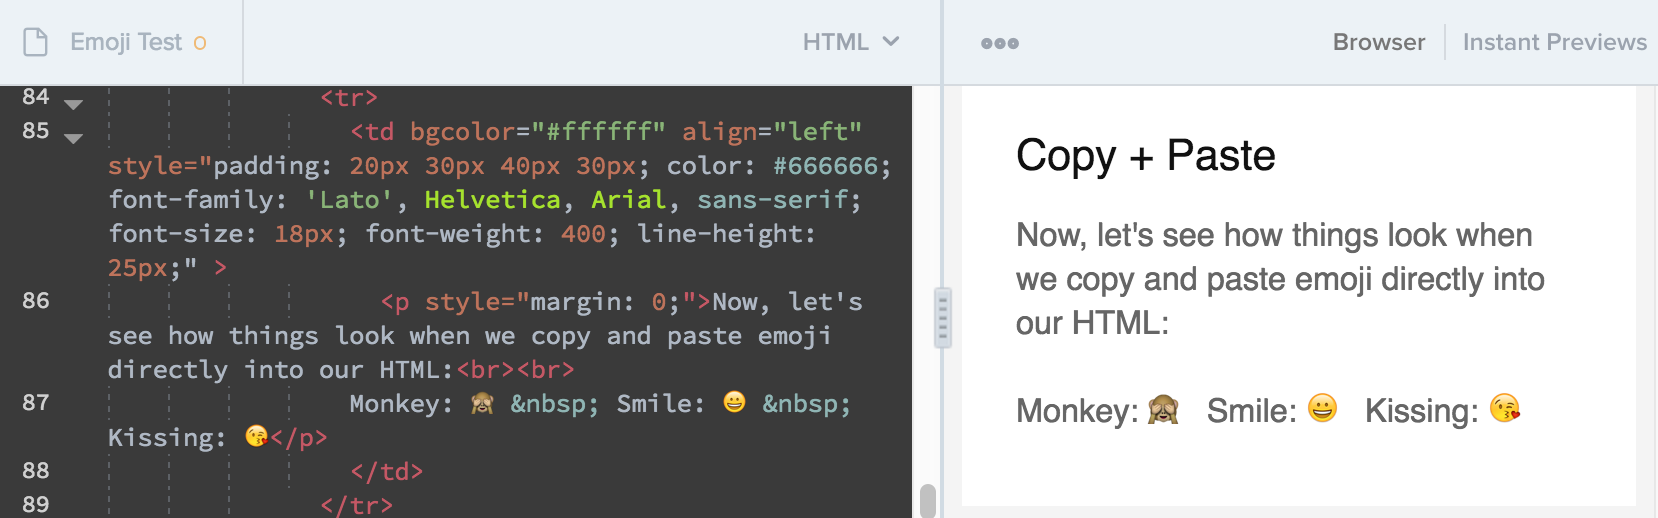This screenshot has width=1658, height=518.
Task: Collapse the code fold at line 84
Action: pos(73,103)
